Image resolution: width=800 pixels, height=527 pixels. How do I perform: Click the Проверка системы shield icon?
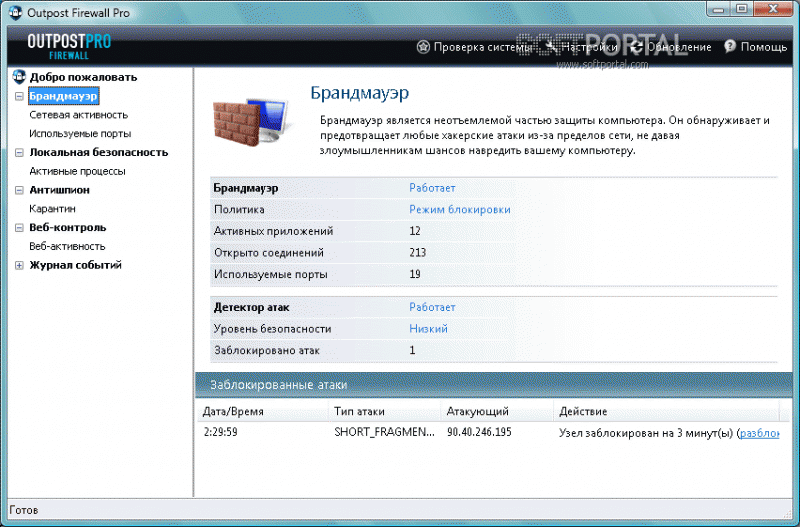tap(423, 47)
